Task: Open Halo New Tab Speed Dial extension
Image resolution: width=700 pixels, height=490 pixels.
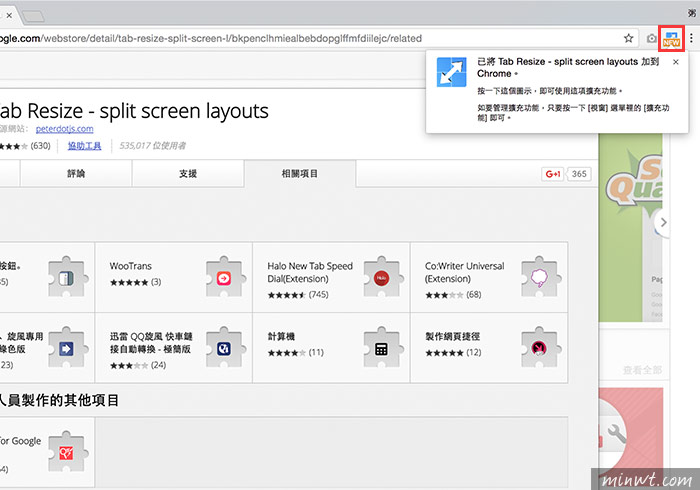Action: point(331,277)
